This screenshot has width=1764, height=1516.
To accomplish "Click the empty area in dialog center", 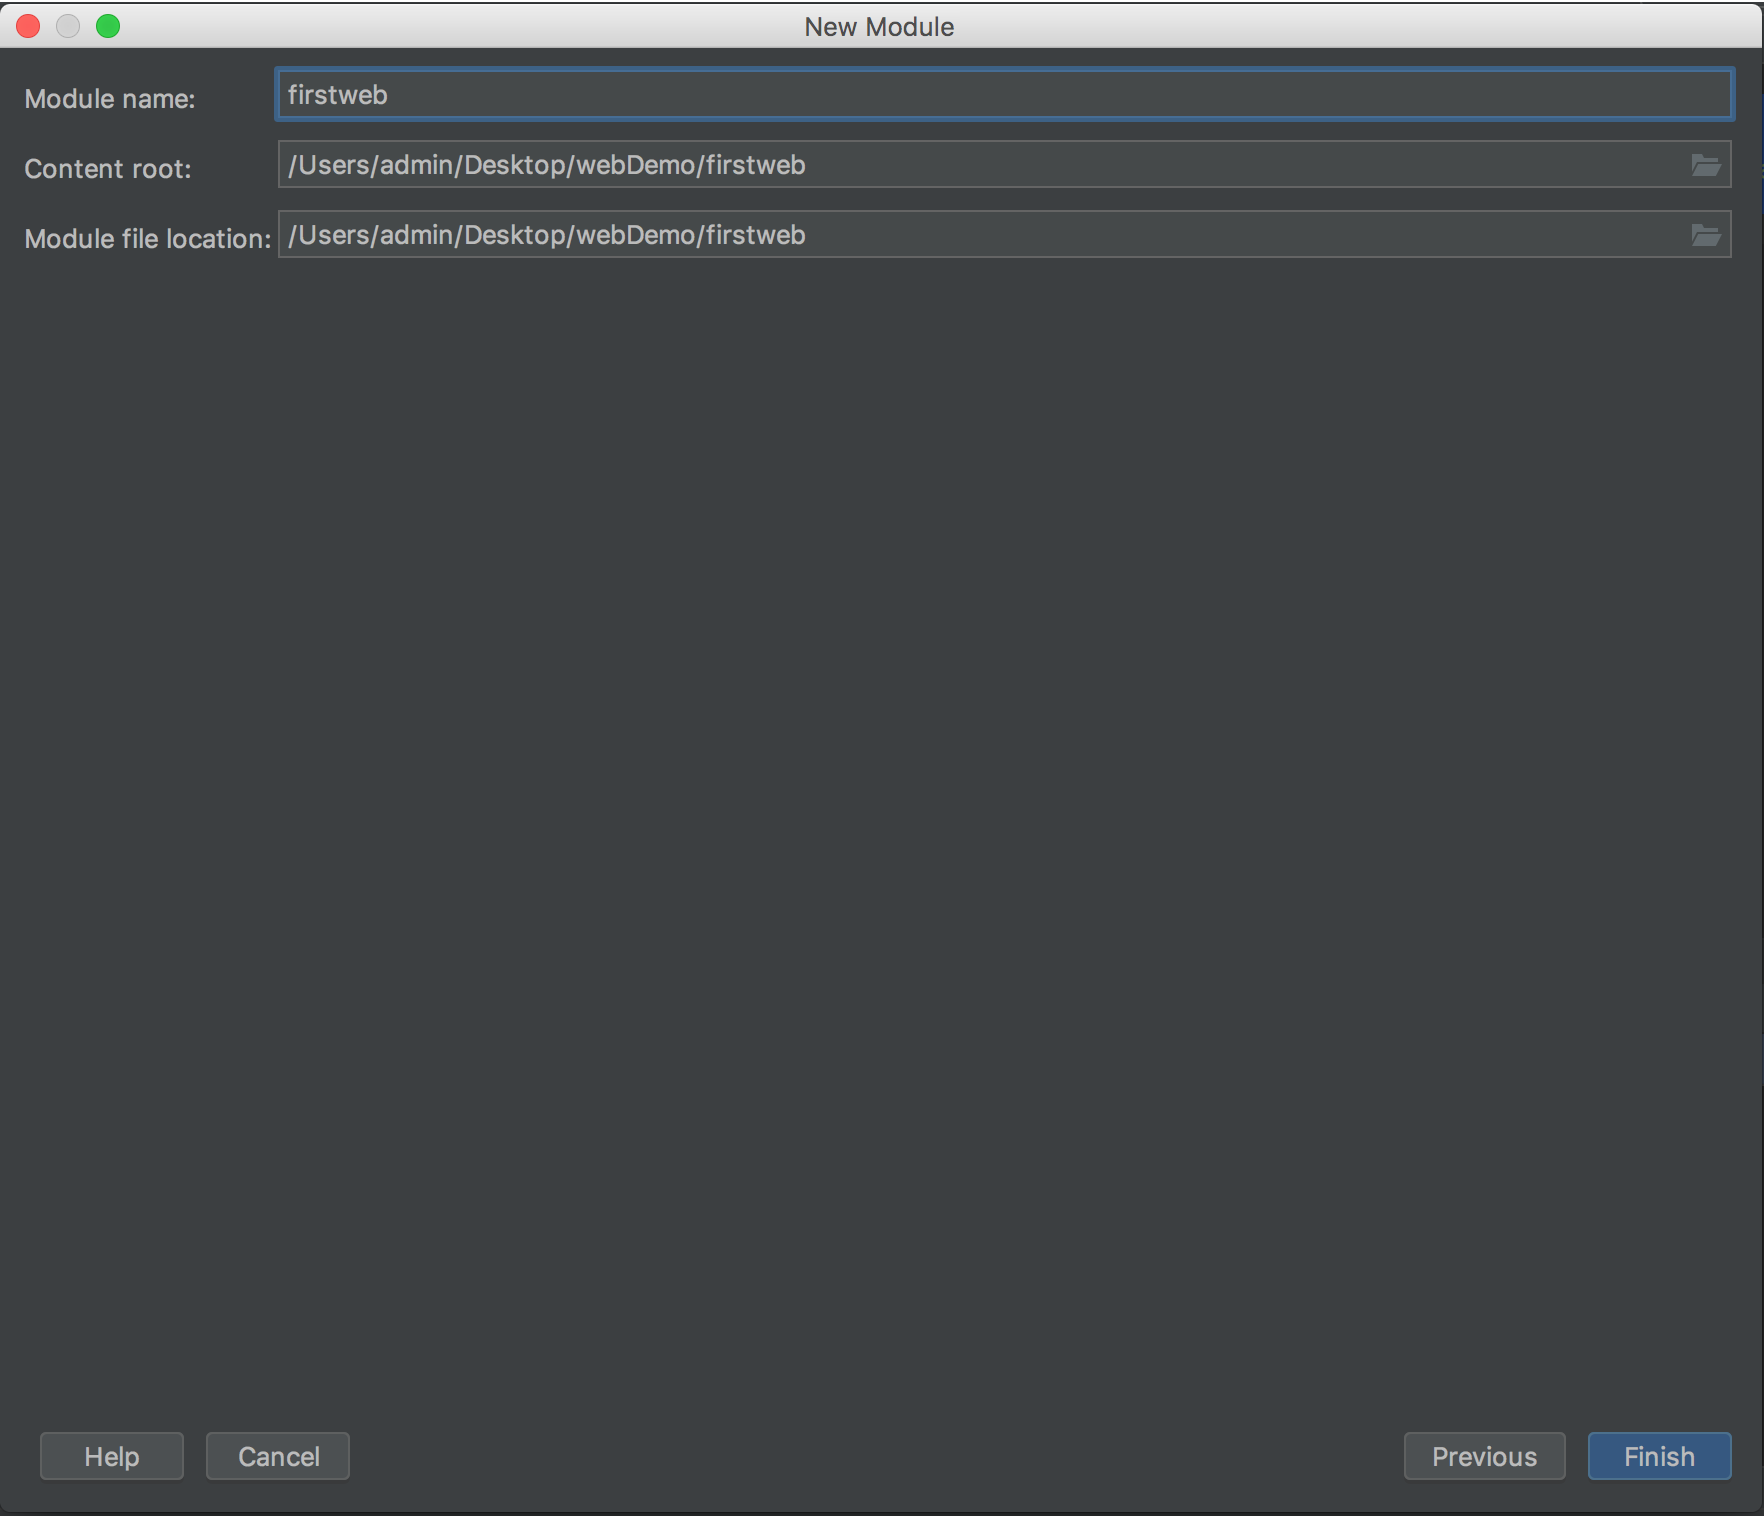I will 880,800.
